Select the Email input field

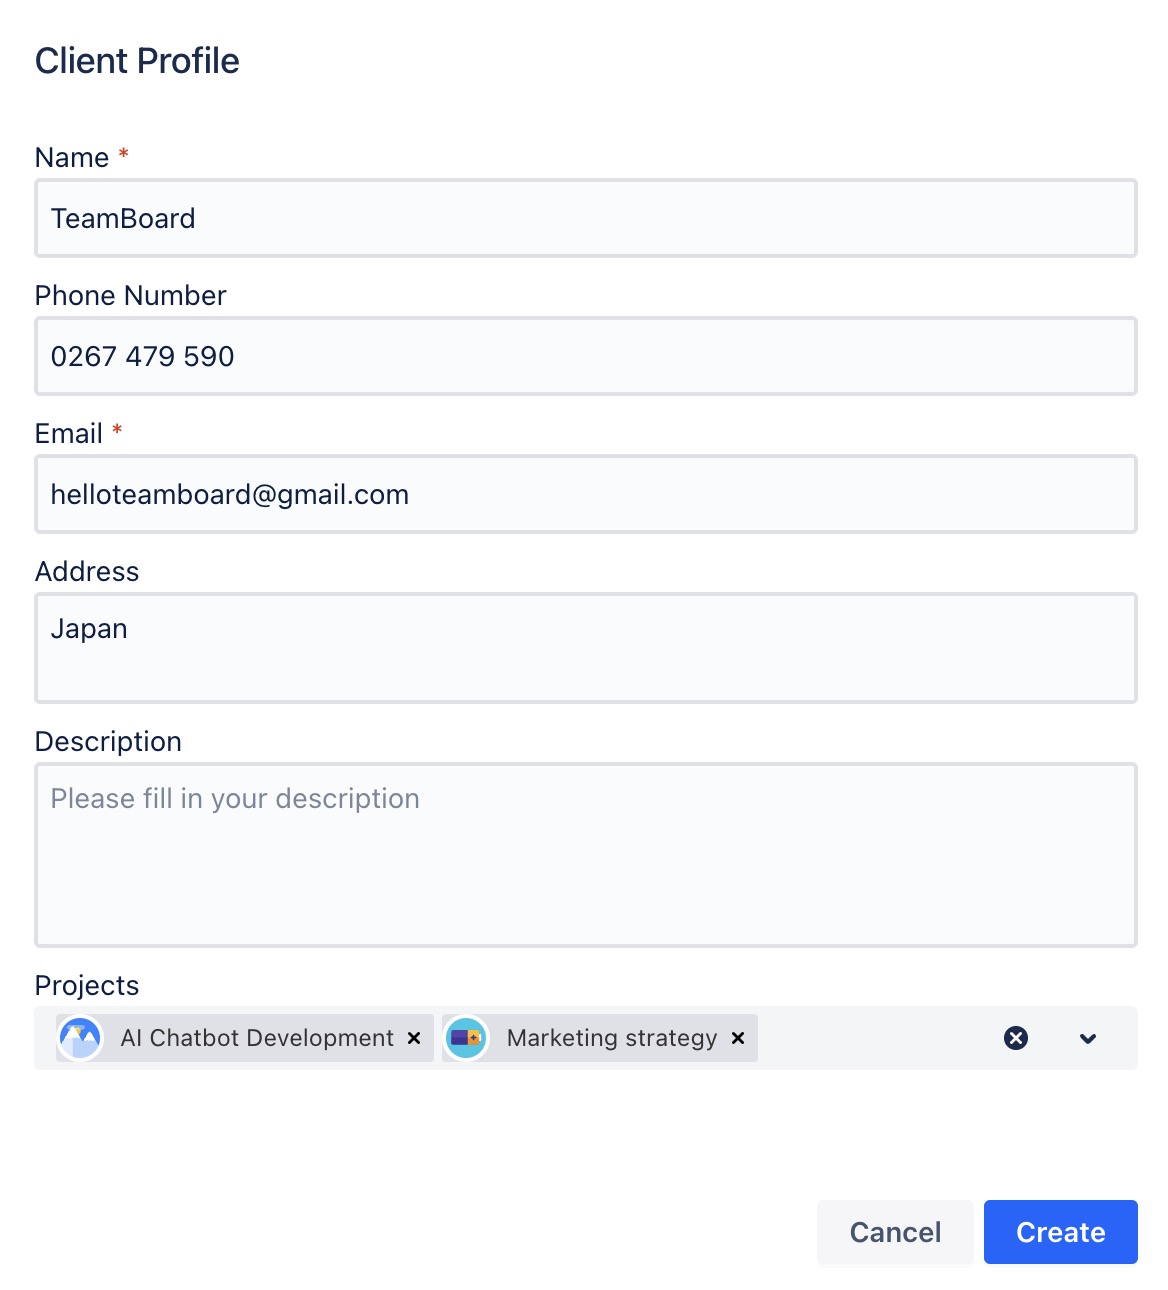(x=586, y=494)
